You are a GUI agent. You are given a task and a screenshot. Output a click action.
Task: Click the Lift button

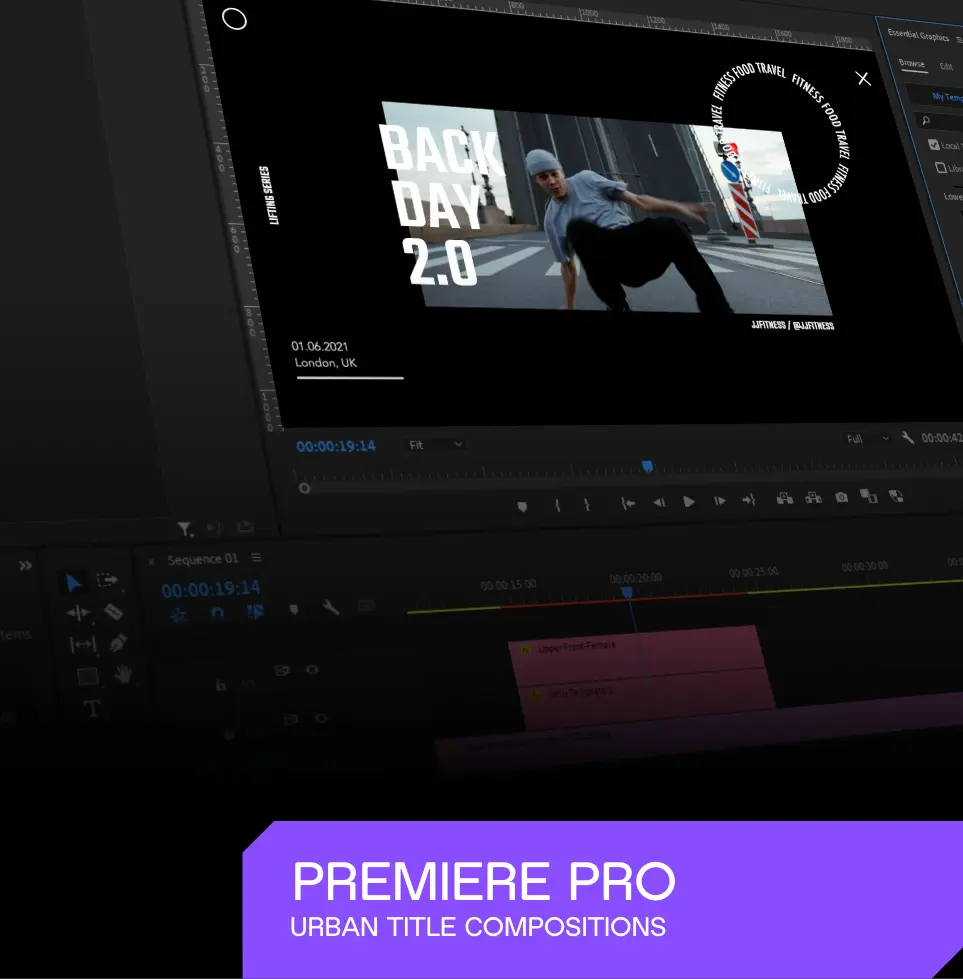pyautogui.click(x=784, y=498)
